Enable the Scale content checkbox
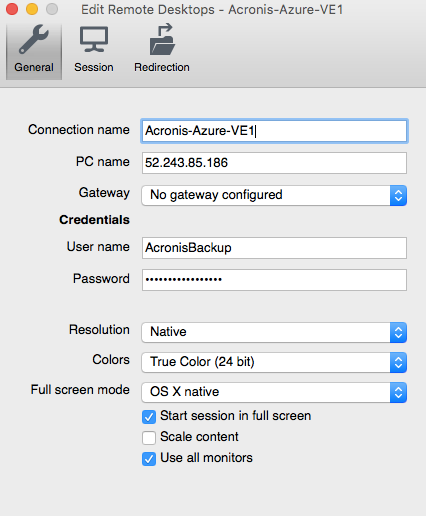This screenshot has width=426, height=516. coord(149,438)
